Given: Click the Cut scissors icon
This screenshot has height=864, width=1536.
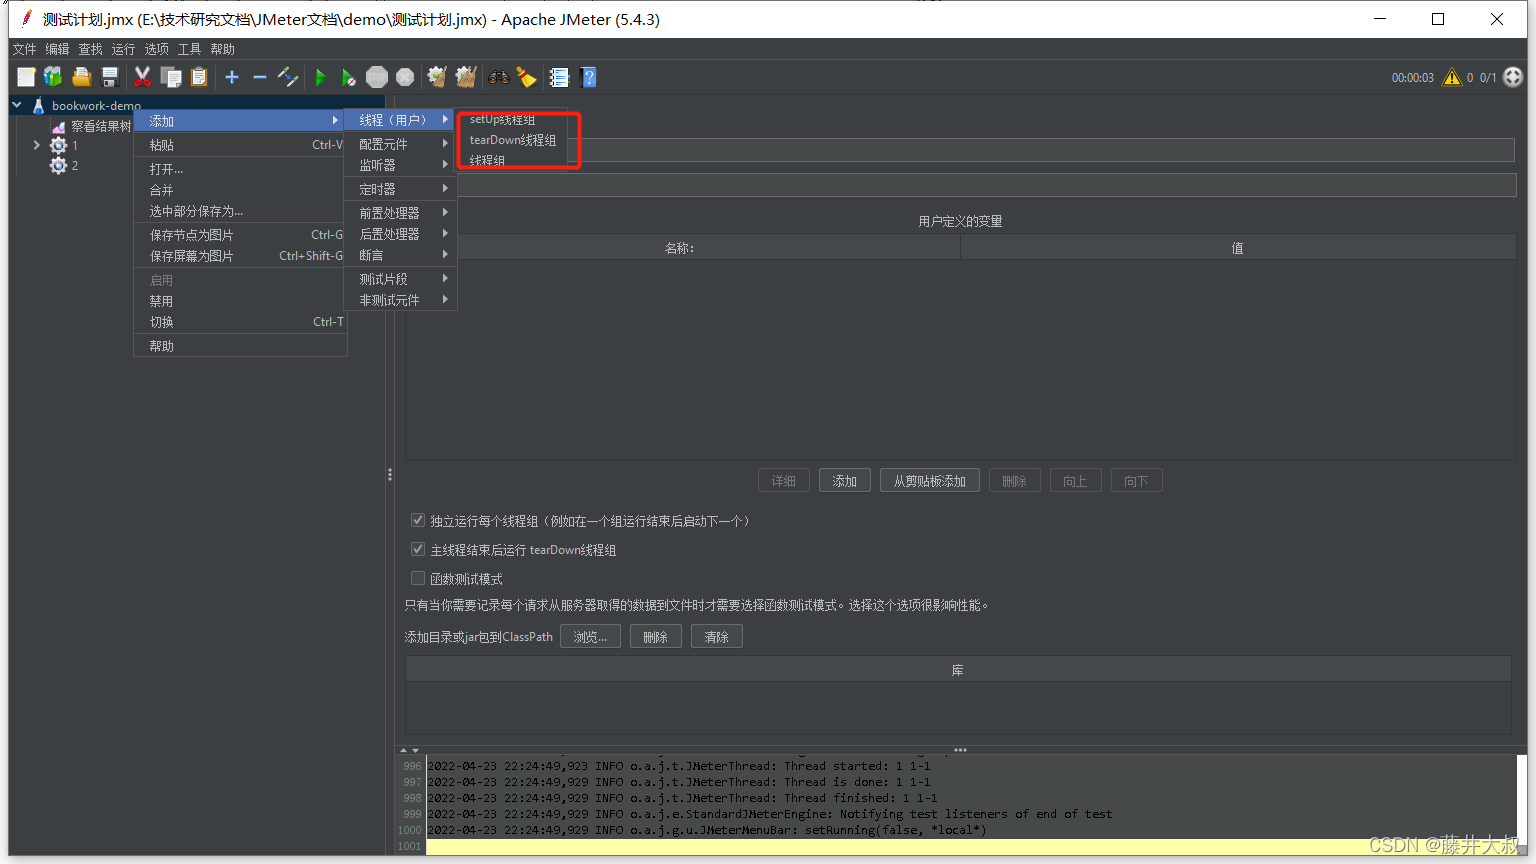Looking at the screenshot, I should 143,77.
